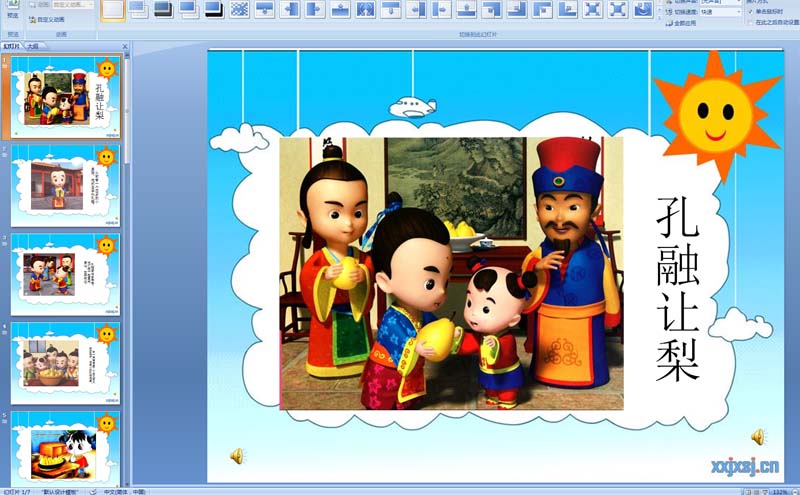
Task: Expand the transition gallery scroll arrow
Action: click(x=659, y=16)
